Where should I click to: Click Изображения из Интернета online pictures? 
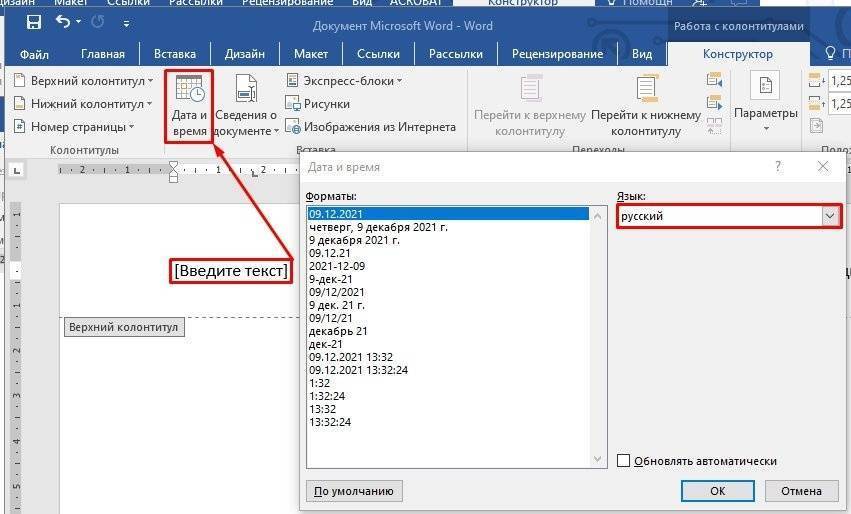370,127
